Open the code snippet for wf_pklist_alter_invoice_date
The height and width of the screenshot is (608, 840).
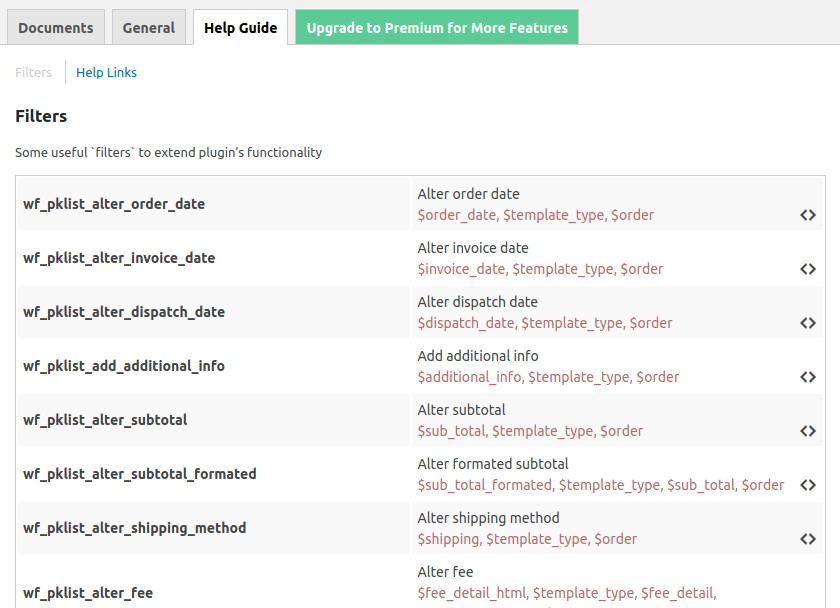(x=809, y=269)
